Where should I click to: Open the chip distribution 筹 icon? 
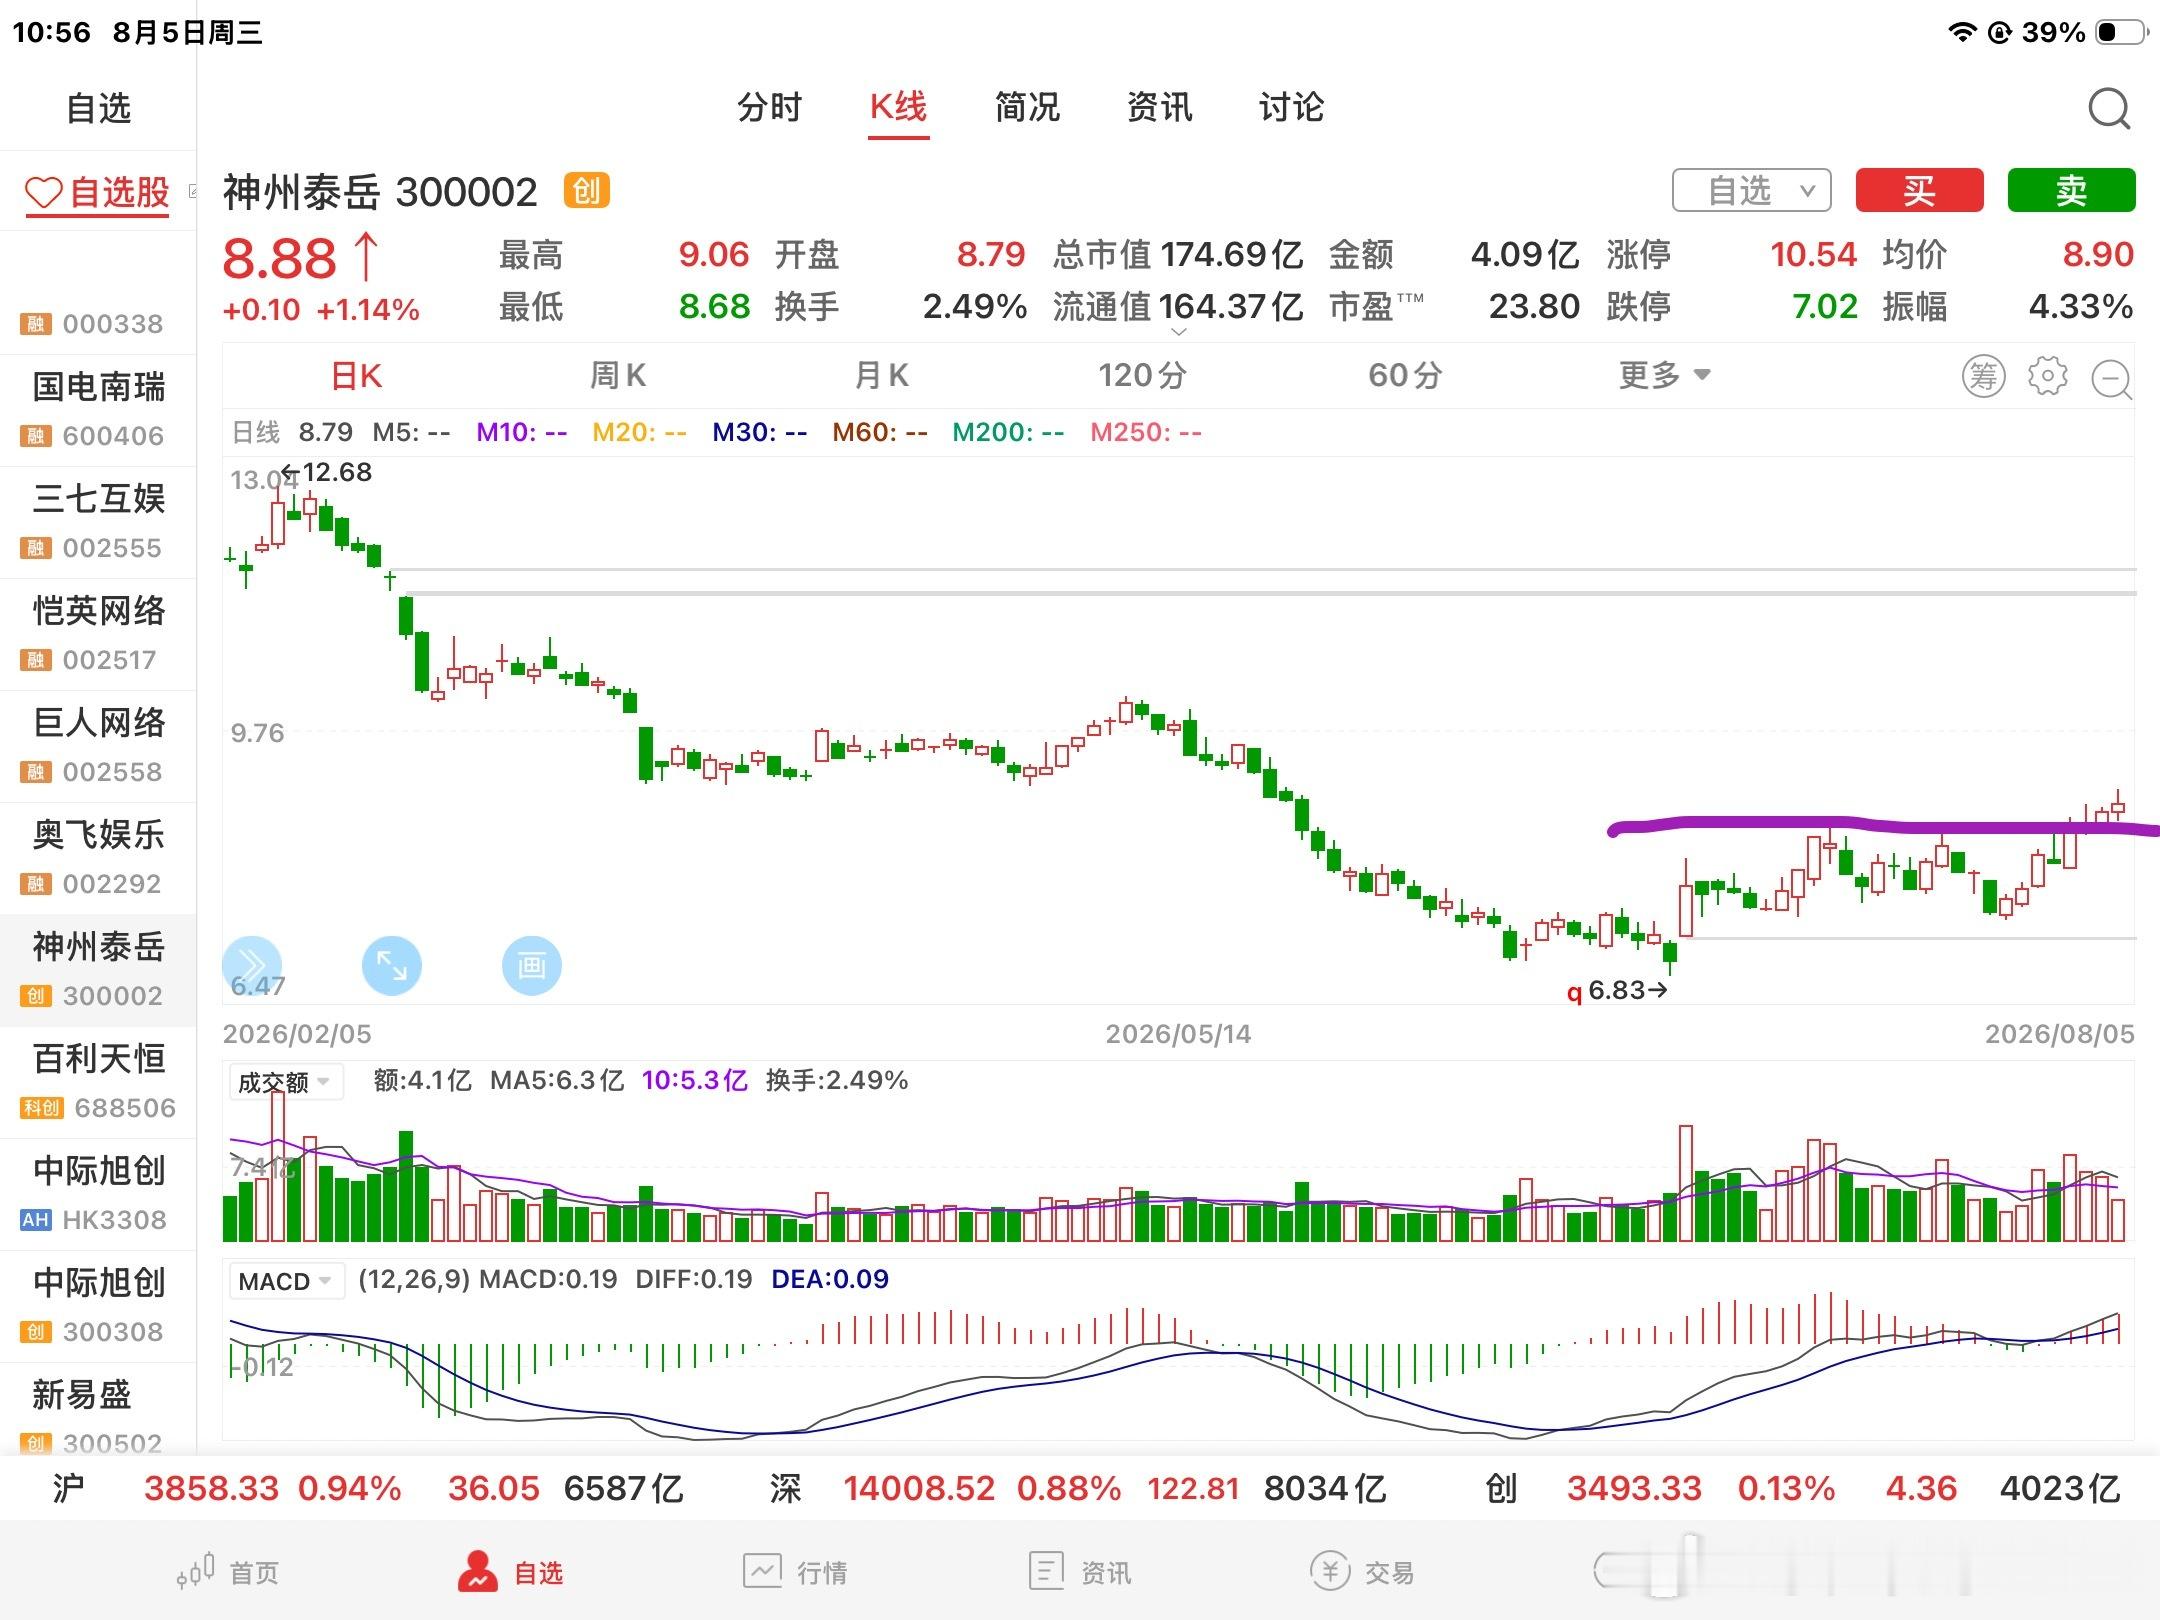click(x=1983, y=376)
